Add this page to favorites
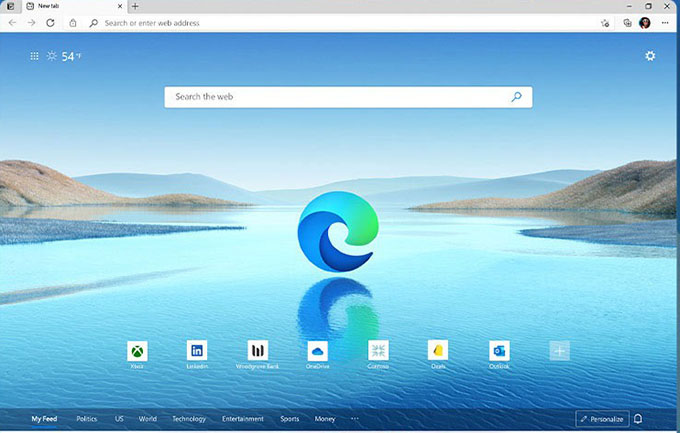 [605, 23]
